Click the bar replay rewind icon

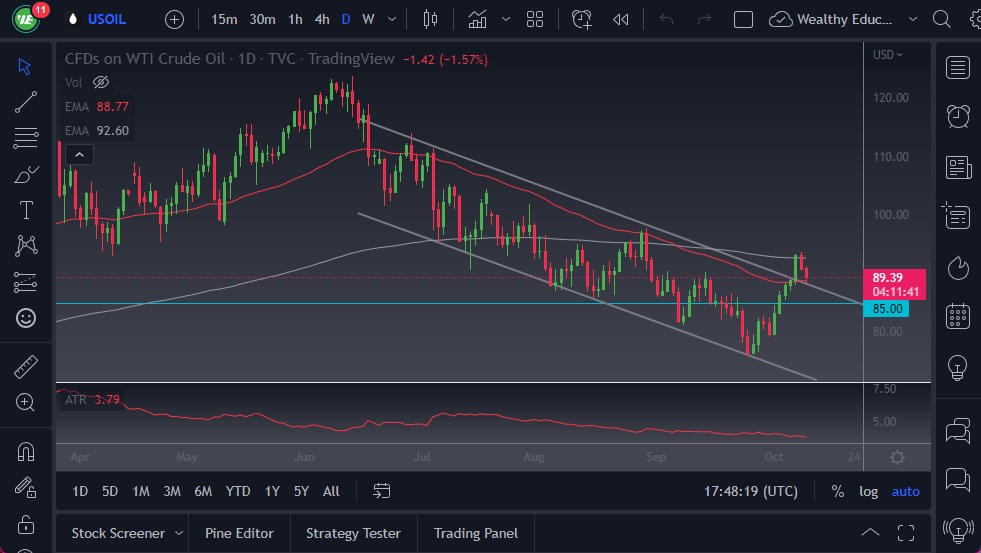[x=621, y=19]
